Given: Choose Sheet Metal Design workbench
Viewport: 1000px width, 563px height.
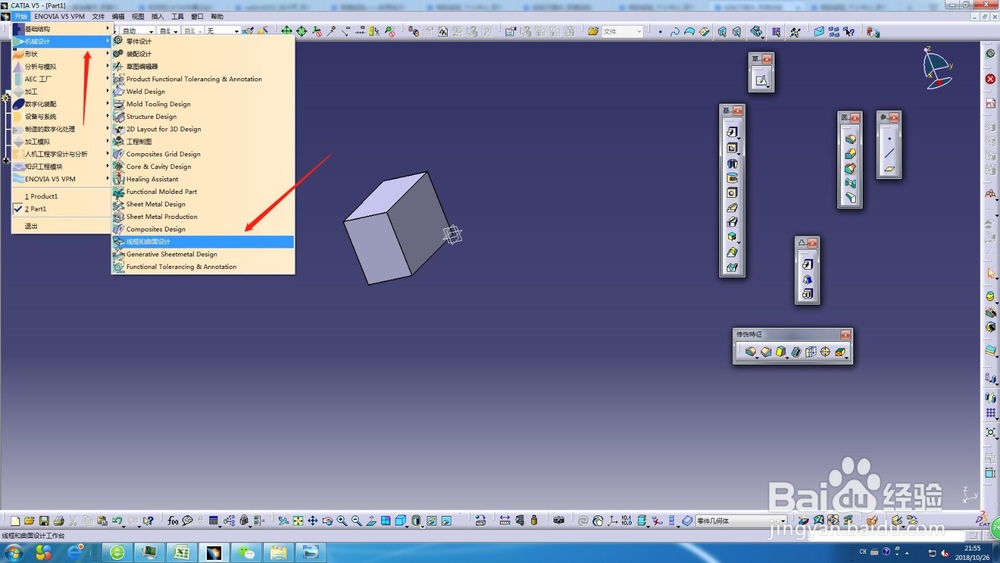Looking at the screenshot, I should coord(203,204).
